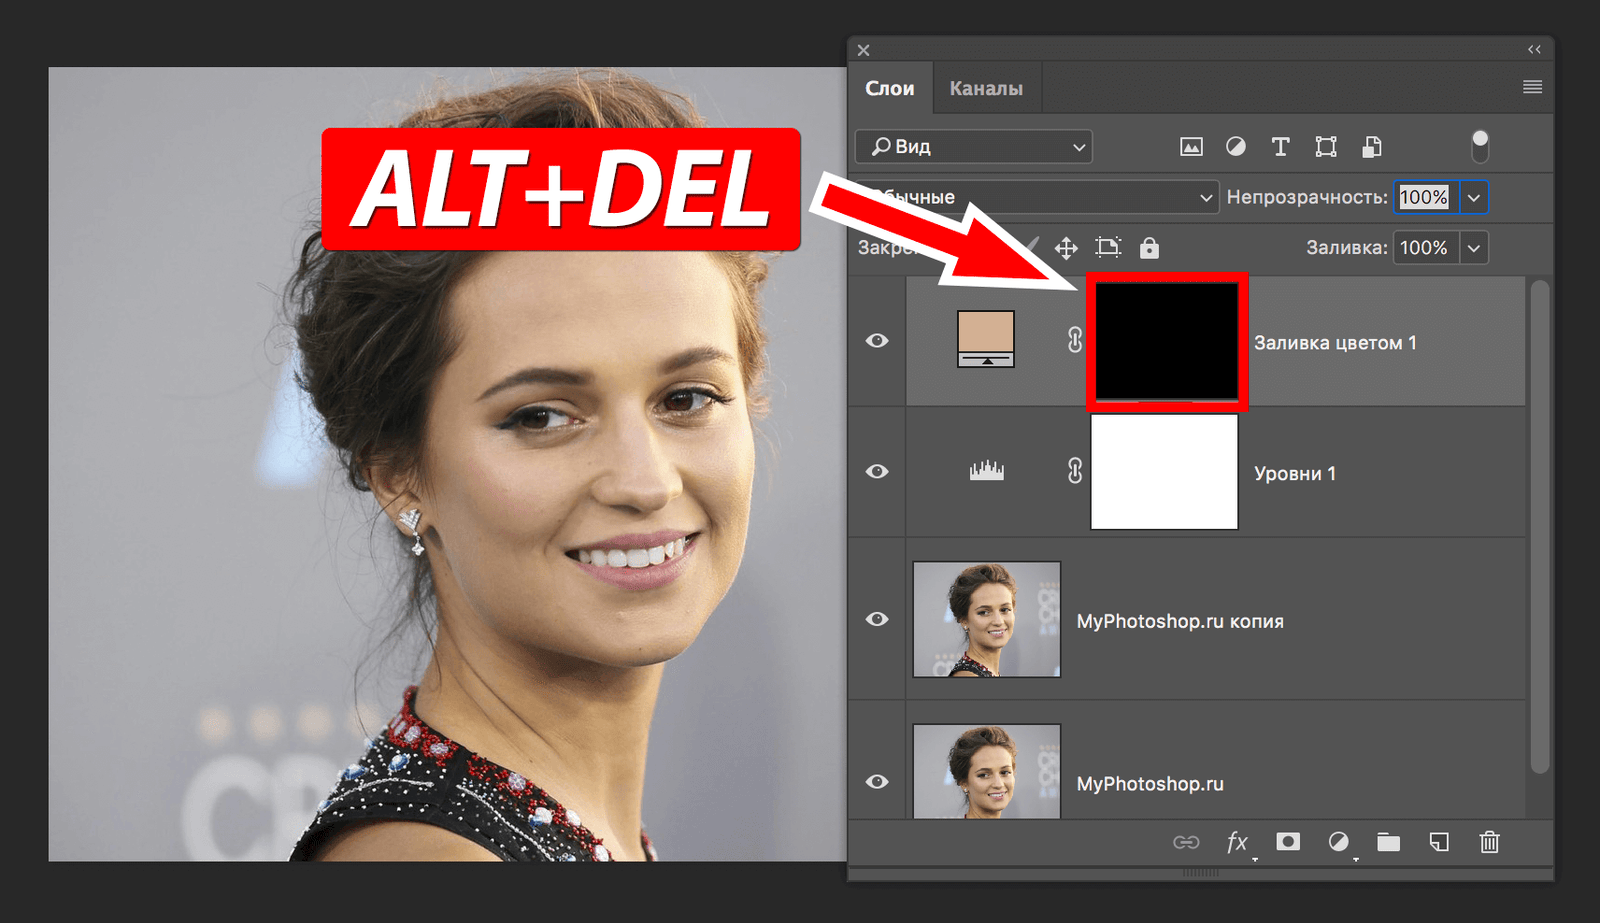Image resolution: width=1600 pixels, height=923 pixels.
Task: Hide the Уровни 1 layer
Action: click(x=877, y=471)
